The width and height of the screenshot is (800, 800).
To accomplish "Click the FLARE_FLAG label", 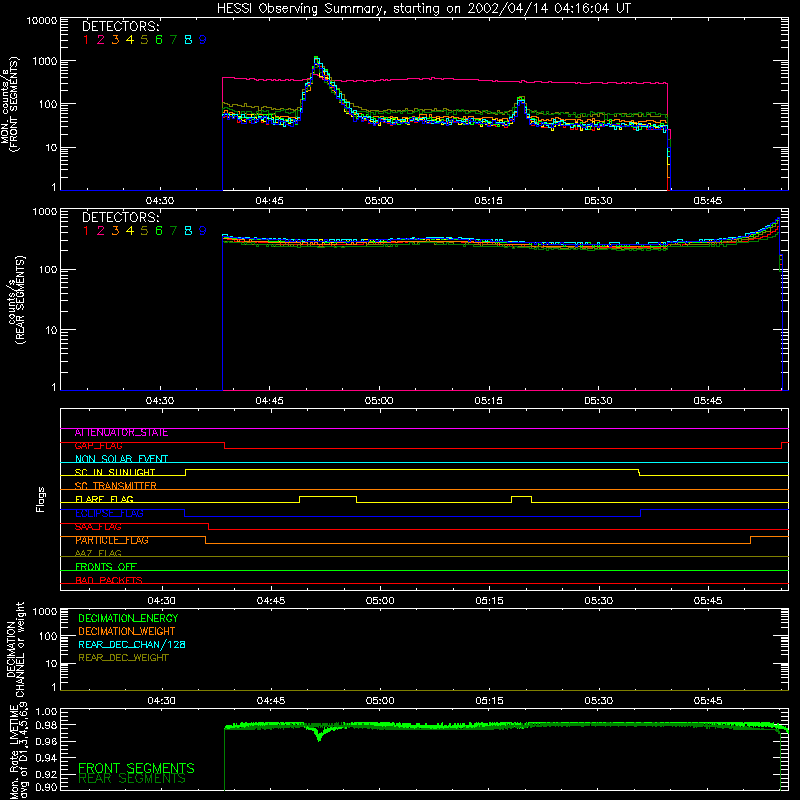I will click(104, 499).
